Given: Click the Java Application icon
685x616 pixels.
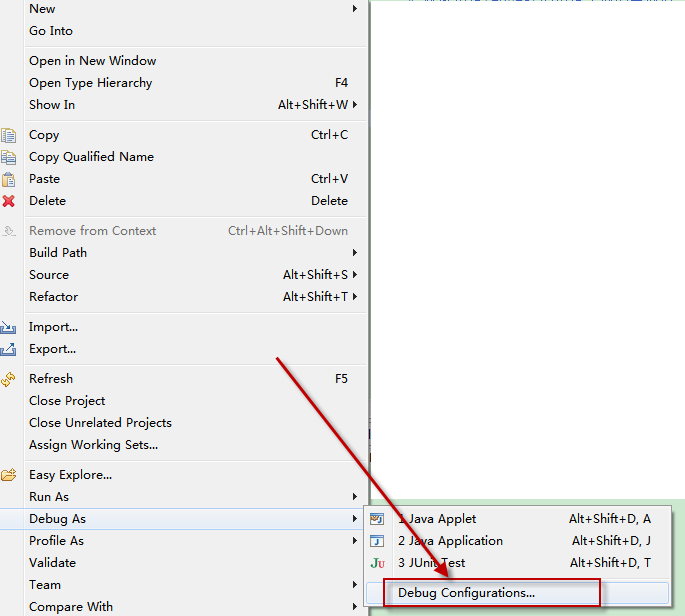Looking at the screenshot, I should 377,541.
